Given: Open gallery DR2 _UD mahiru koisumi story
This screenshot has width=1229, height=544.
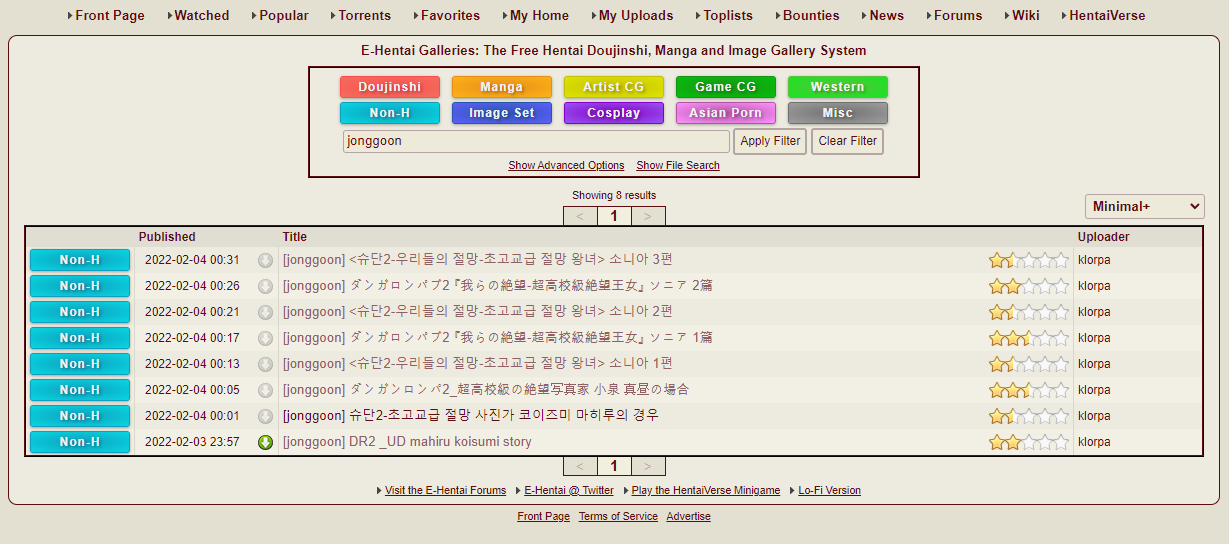Looking at the screenshot, I should tap(407, 442).
